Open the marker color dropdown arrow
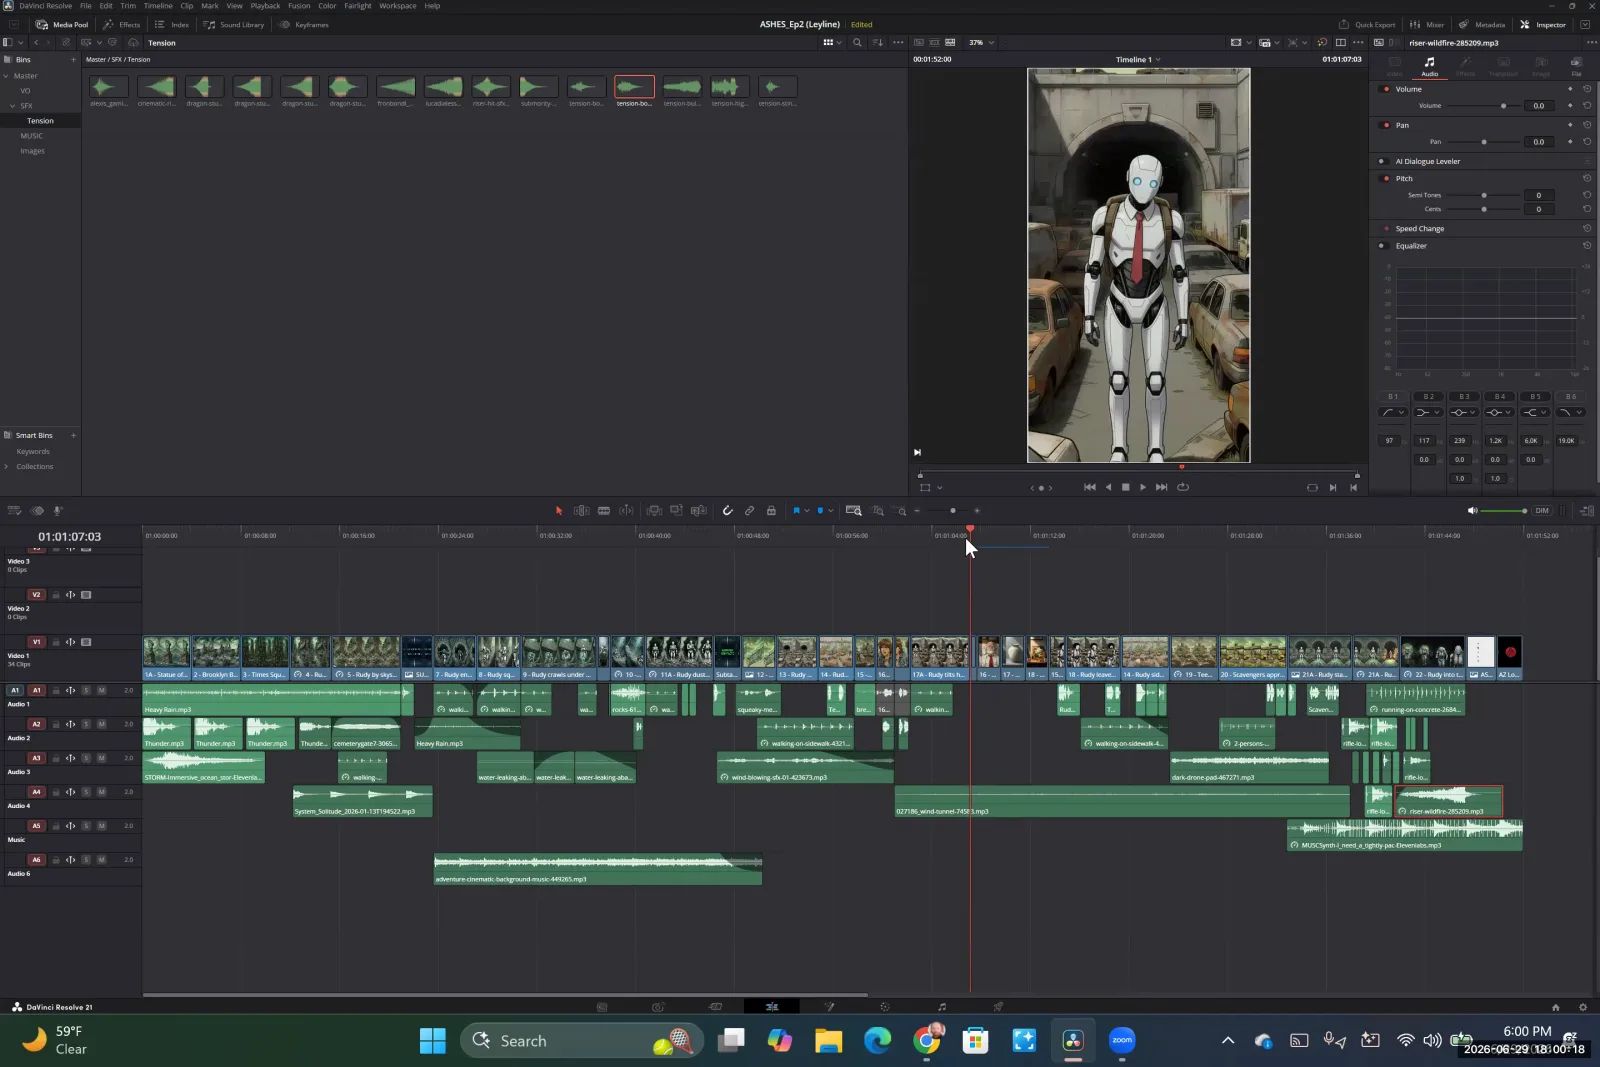This screenshot has width=1600, height=1067. tap(830, 511)
